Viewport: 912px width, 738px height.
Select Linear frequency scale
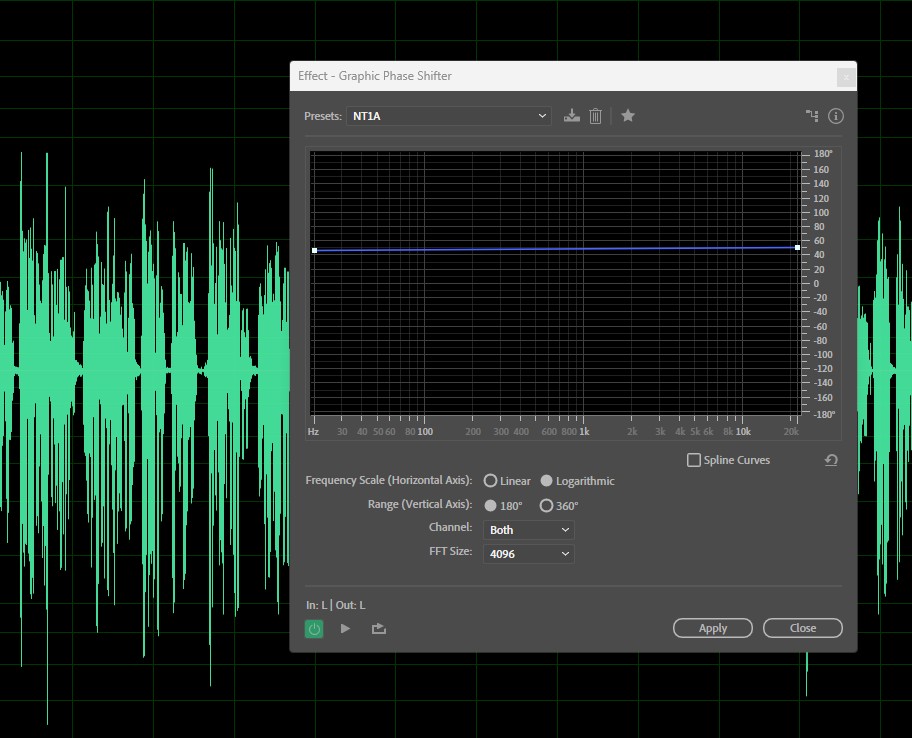click(x=490, y=481)
